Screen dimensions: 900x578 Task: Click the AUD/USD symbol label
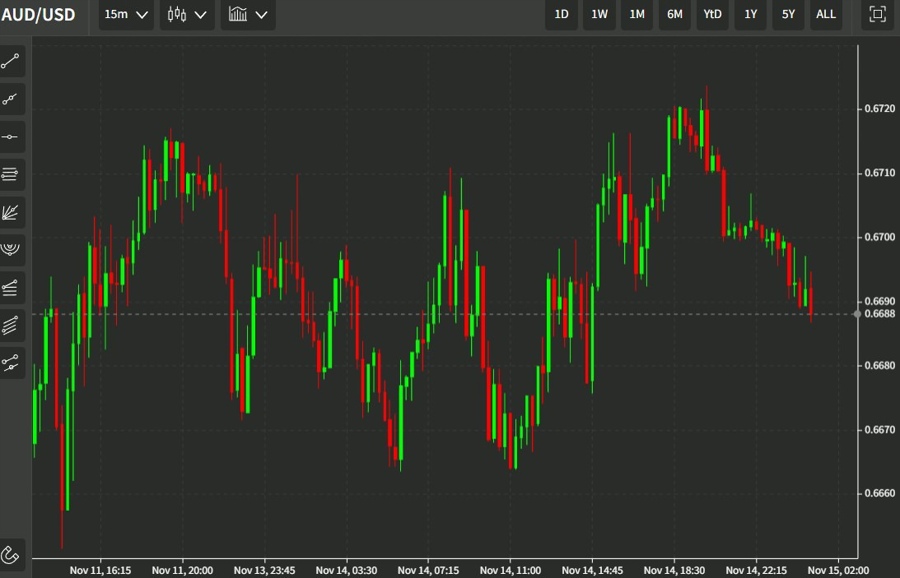point(40,15)
